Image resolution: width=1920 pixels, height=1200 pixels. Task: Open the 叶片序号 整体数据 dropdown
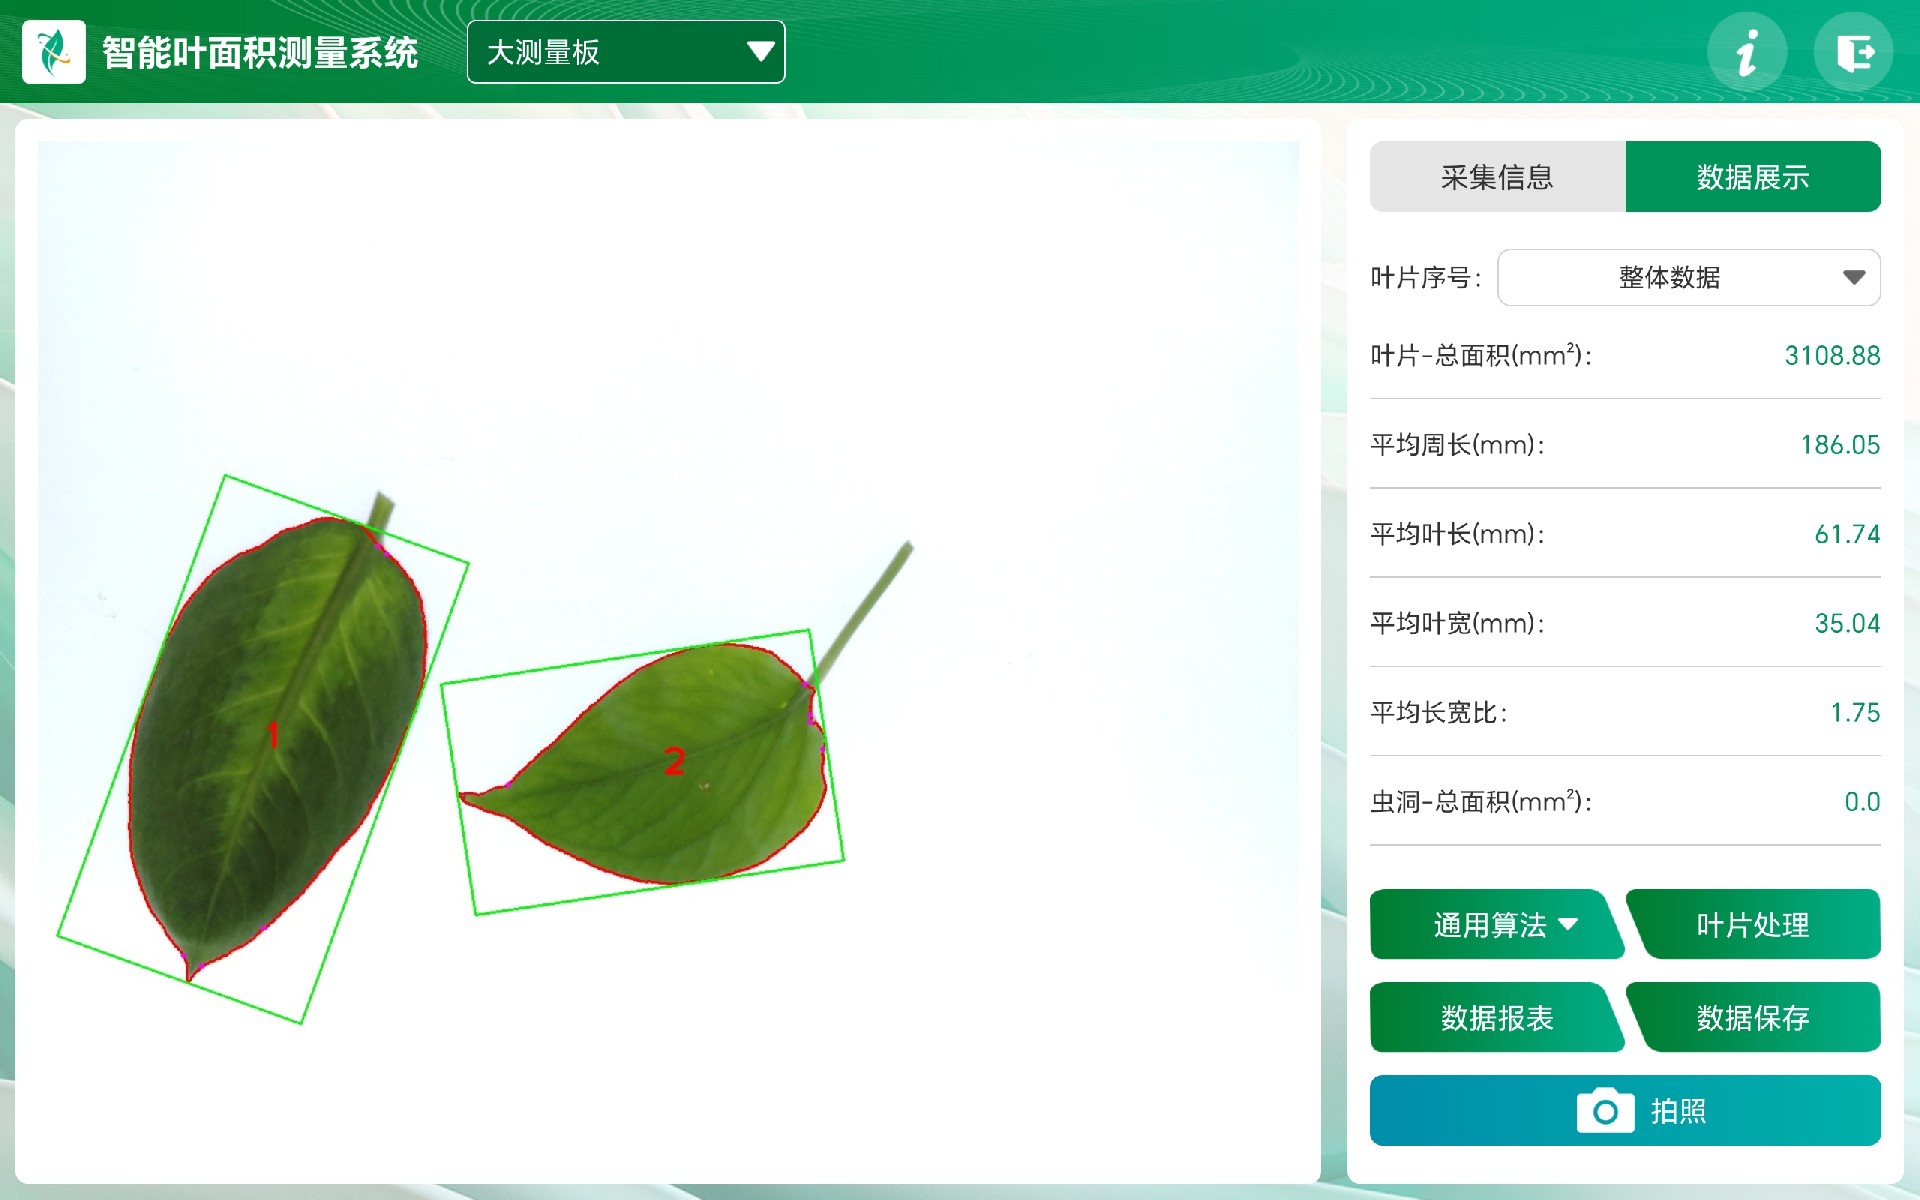click(1688, 277)
